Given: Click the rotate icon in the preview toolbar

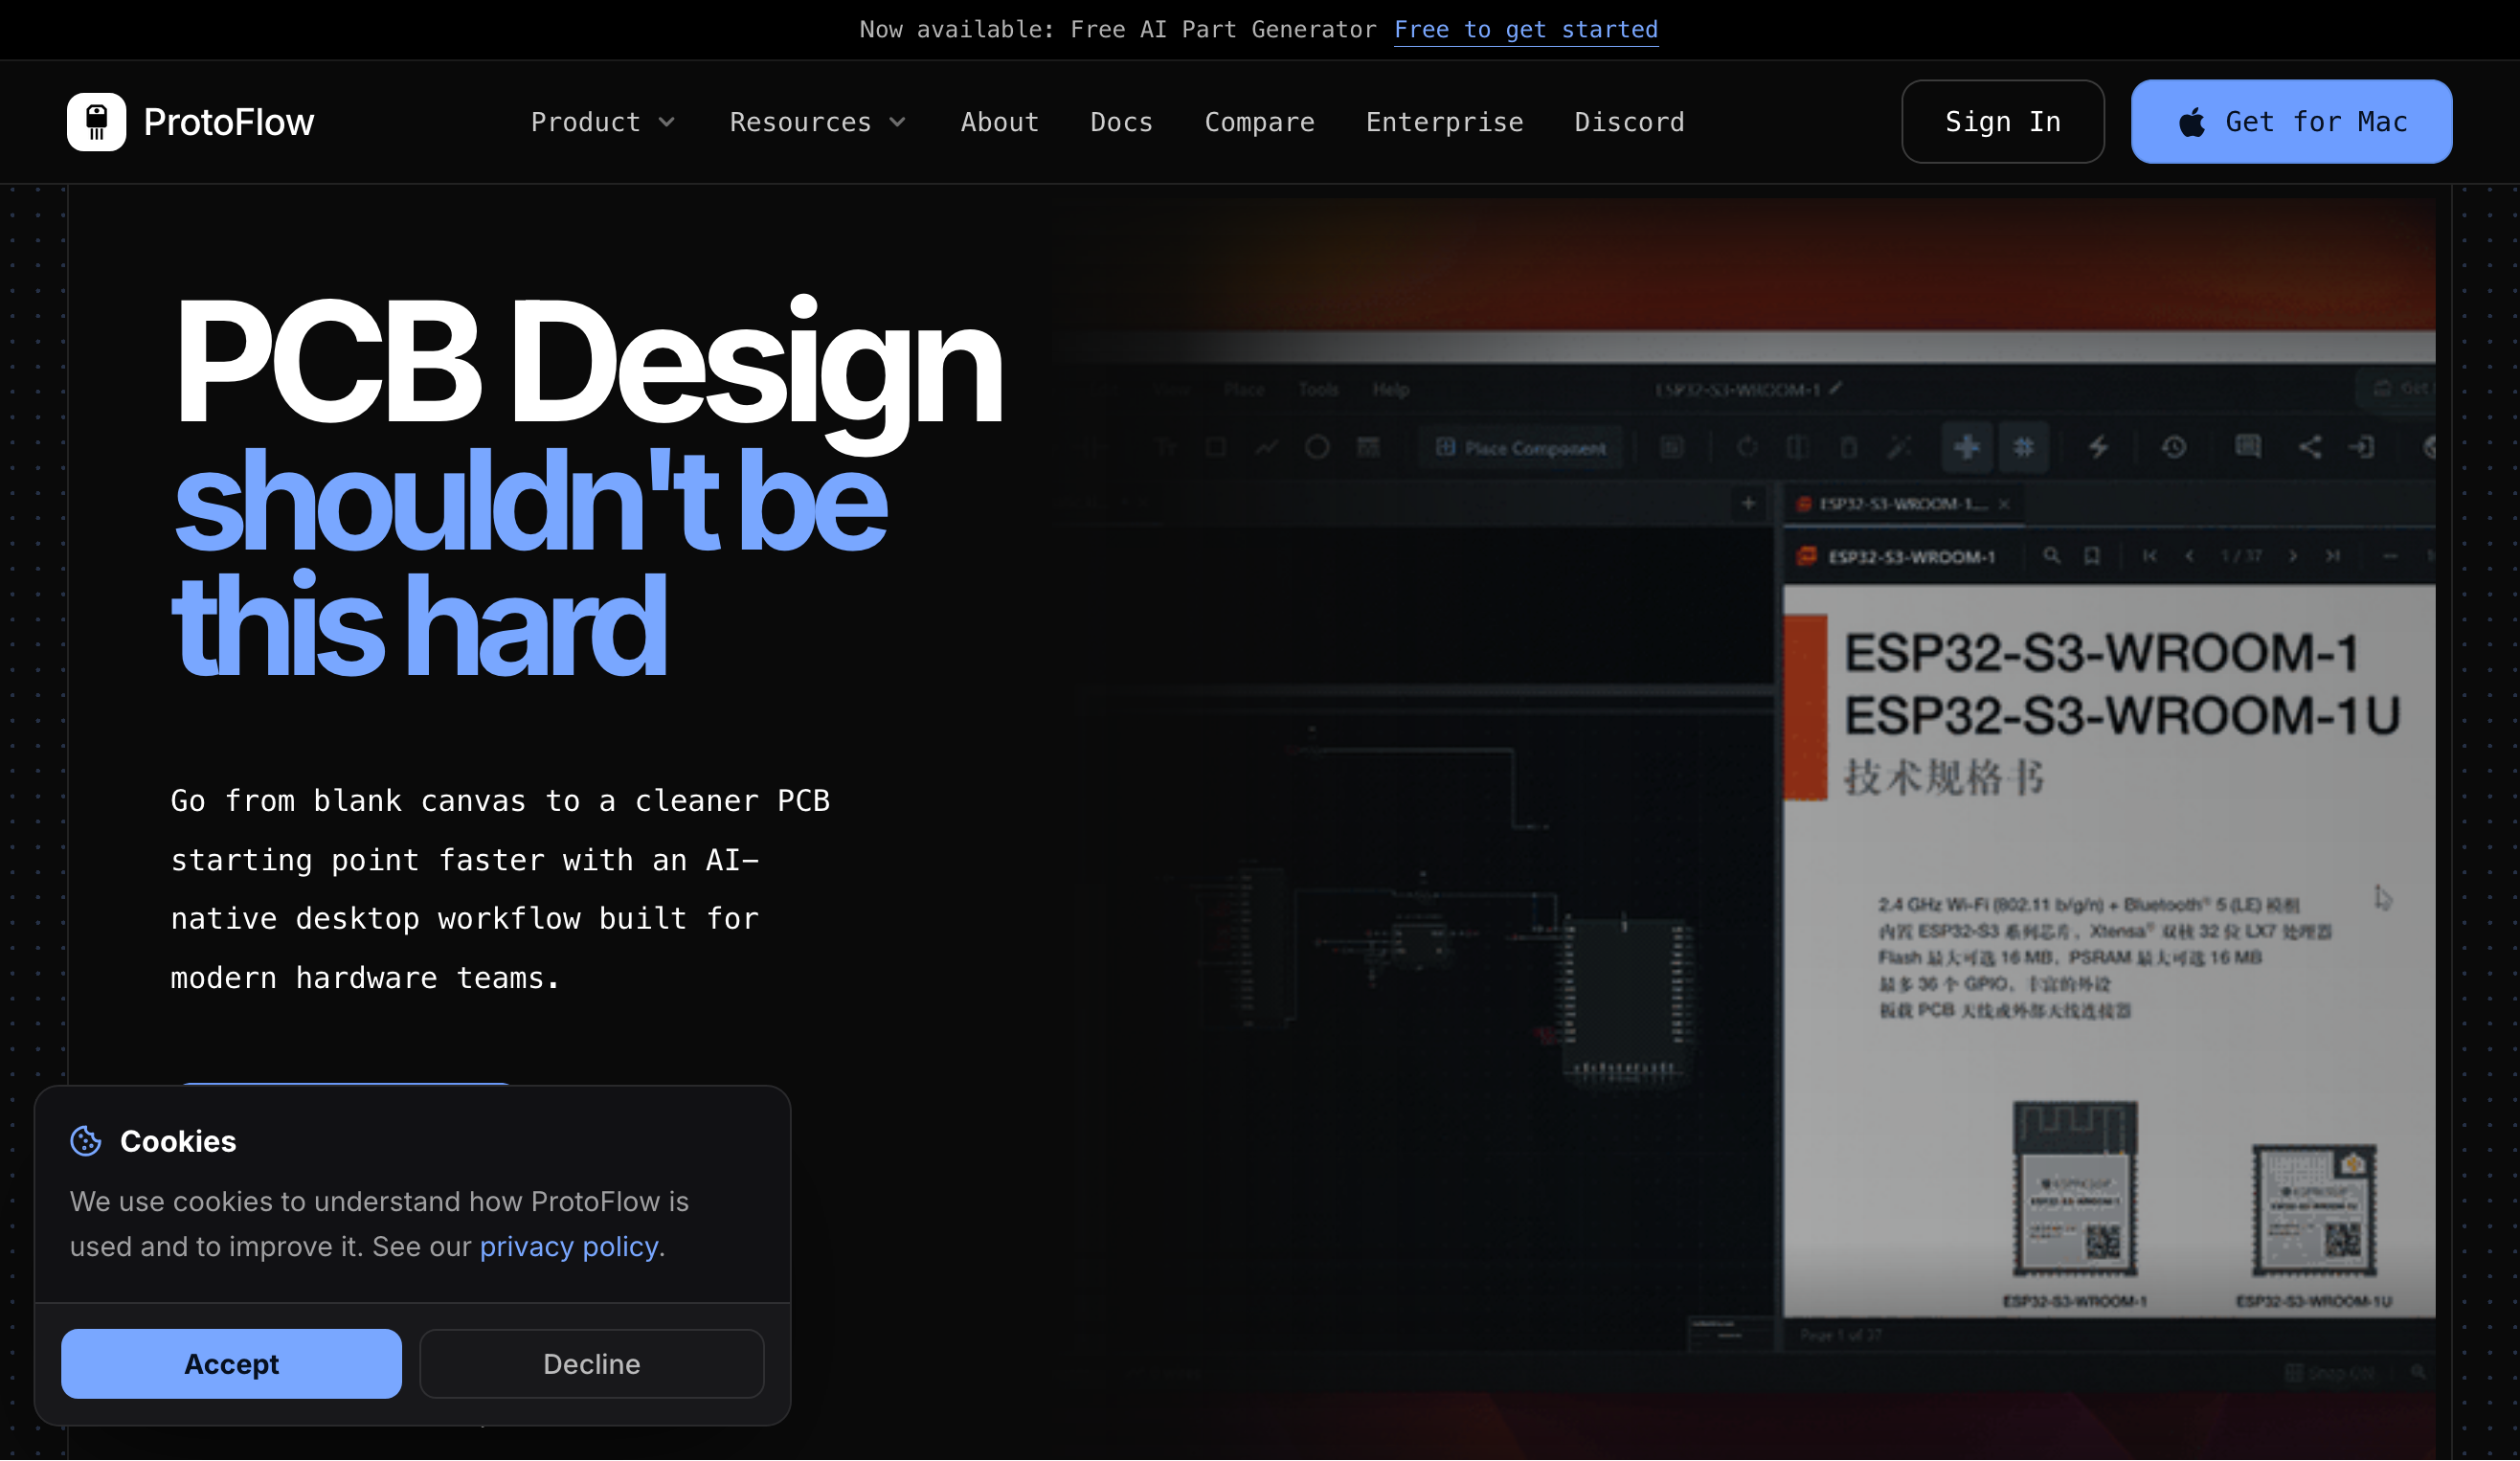Looking at the screenshot, I should click(x=1747, y=447).
